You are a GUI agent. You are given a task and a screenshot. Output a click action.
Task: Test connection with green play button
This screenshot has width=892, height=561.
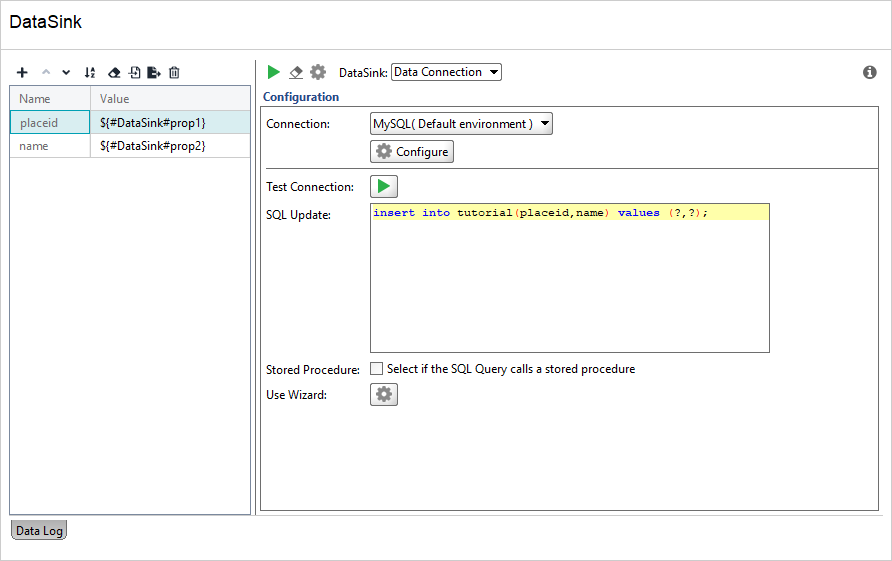[x=384, y=186]
